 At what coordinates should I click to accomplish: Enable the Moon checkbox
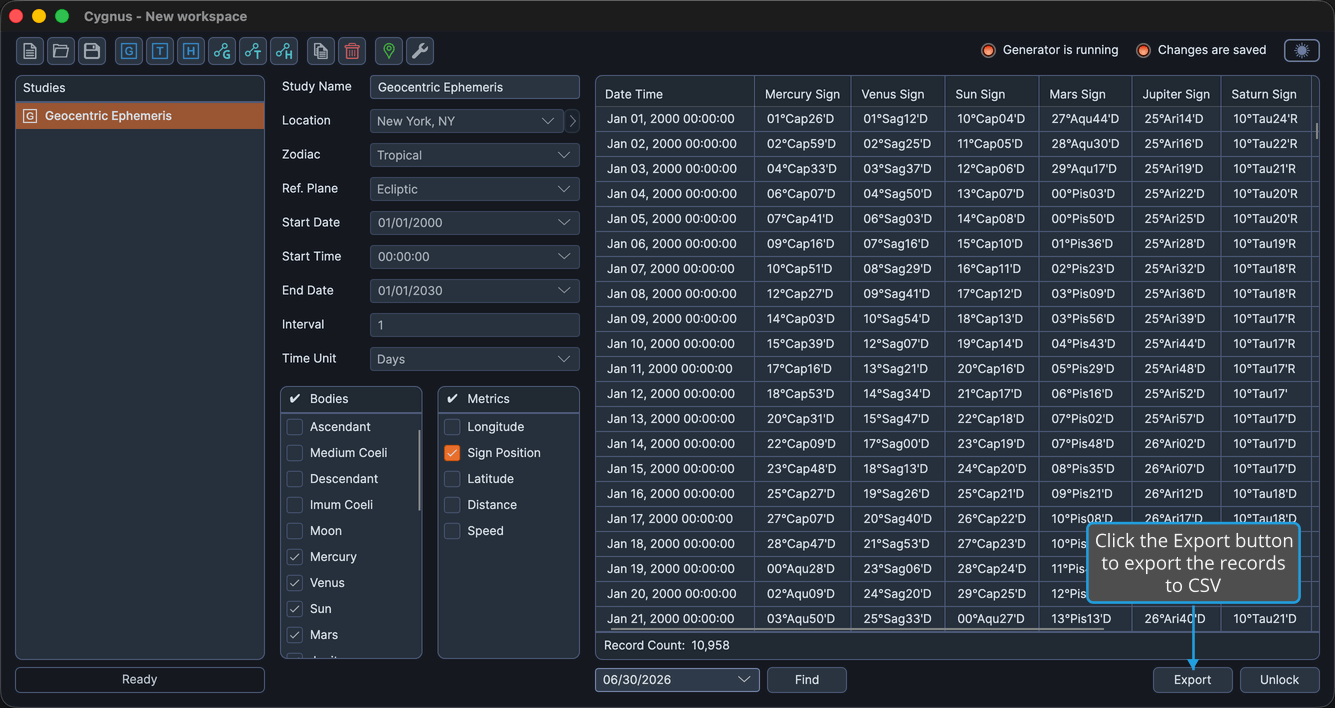(x=295, y=531)
